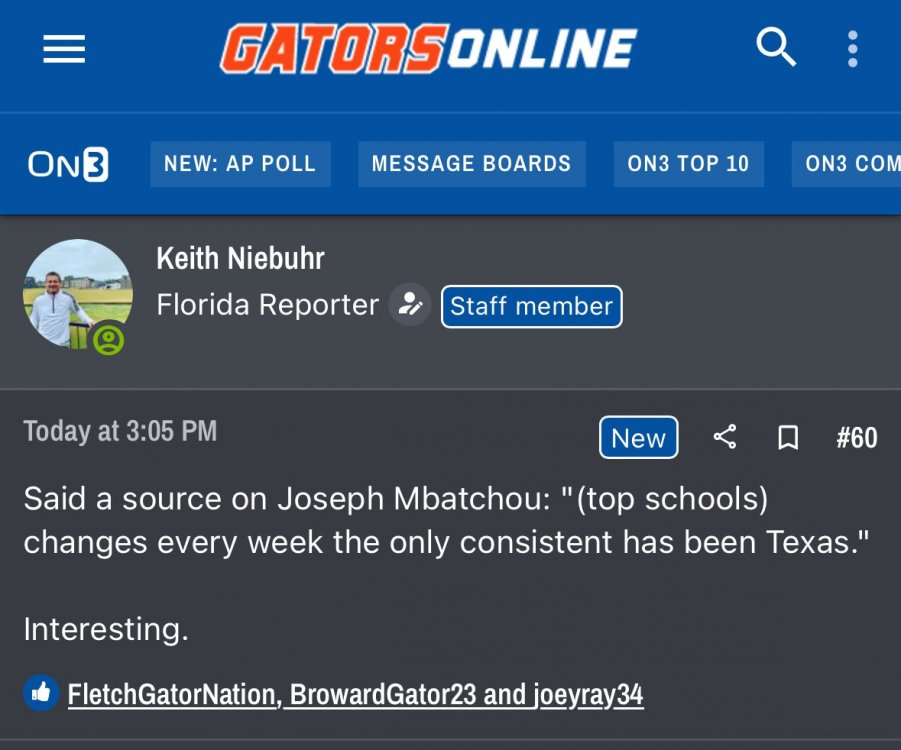Click the Gators Online logo
This screenshot has height=750, width=901.
428,49
